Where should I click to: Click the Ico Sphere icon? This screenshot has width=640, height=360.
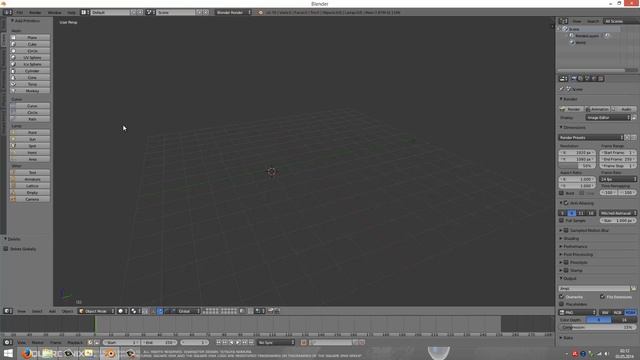point(13,64)
